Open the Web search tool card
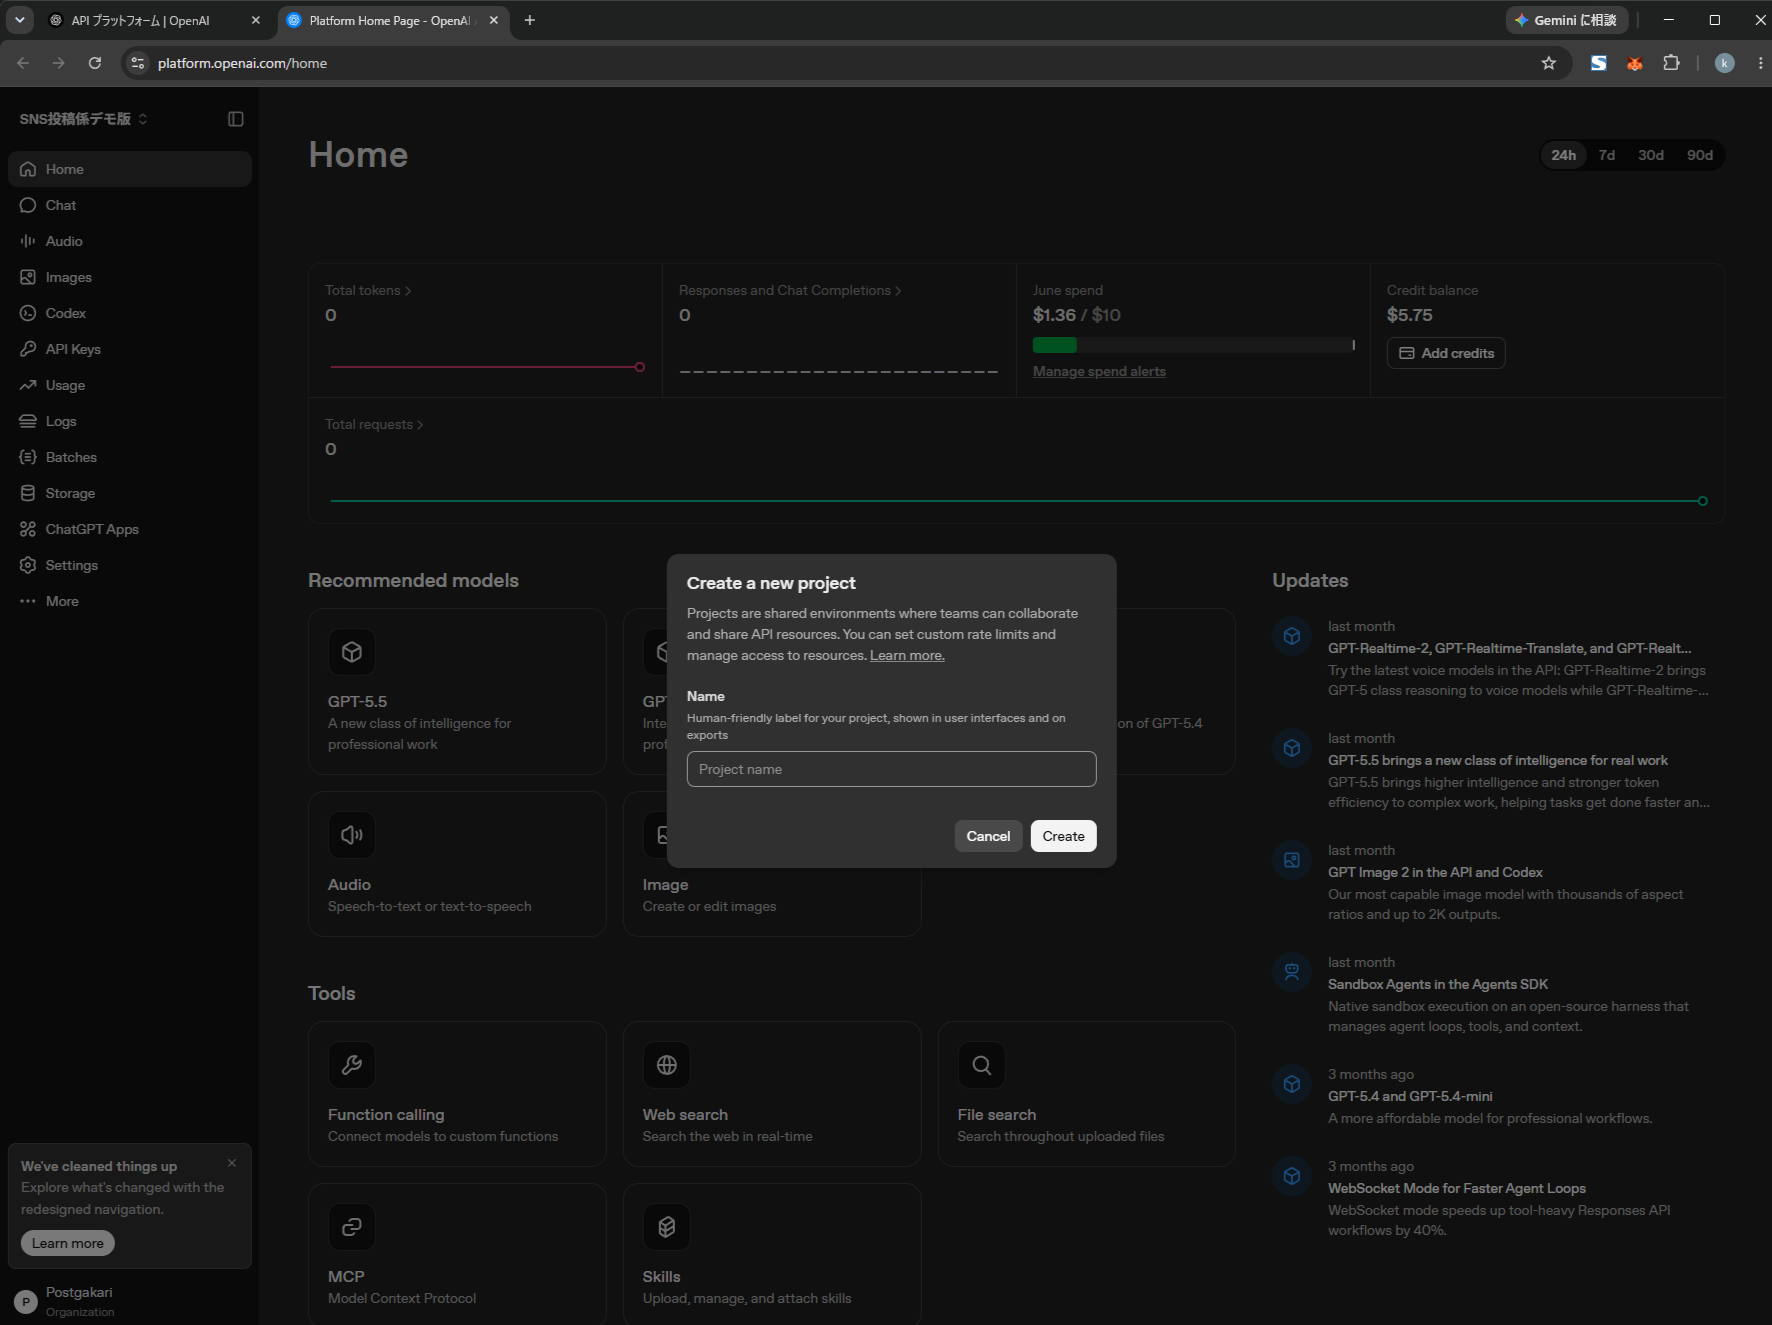 point(772,1093)
